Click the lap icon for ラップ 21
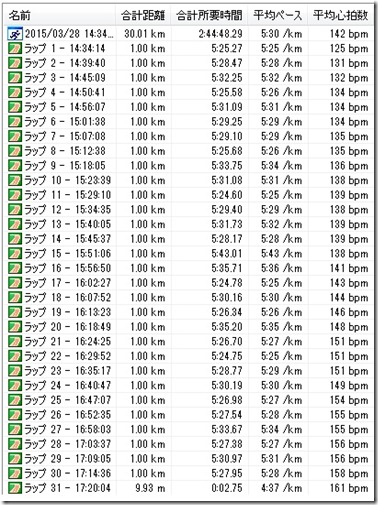This screenshot has width=378, height=505. [x=15, y=342]
